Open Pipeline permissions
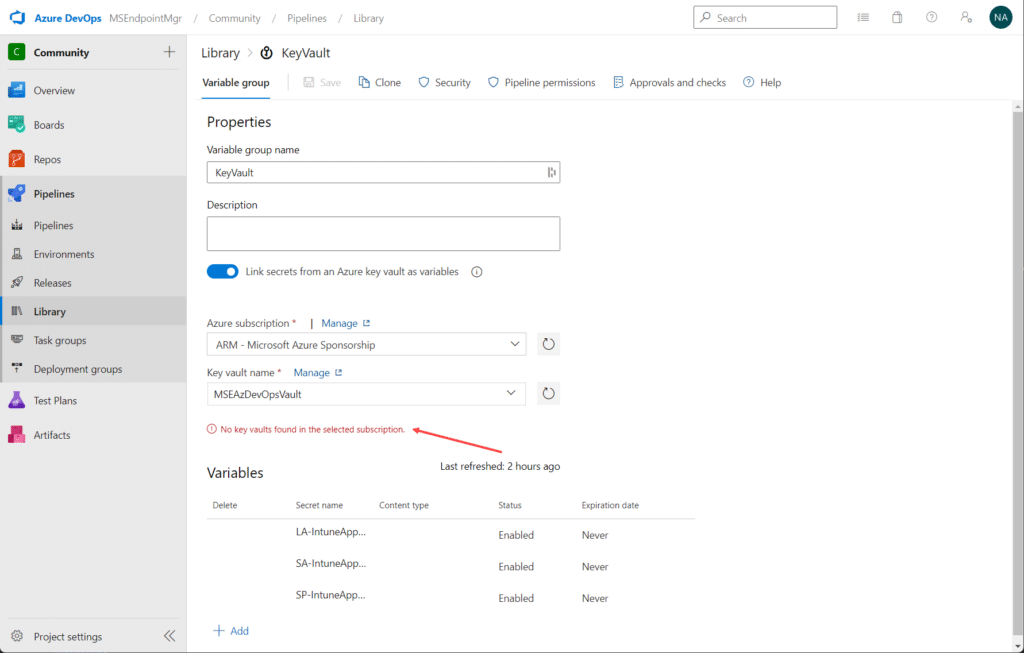 point(541,82)
